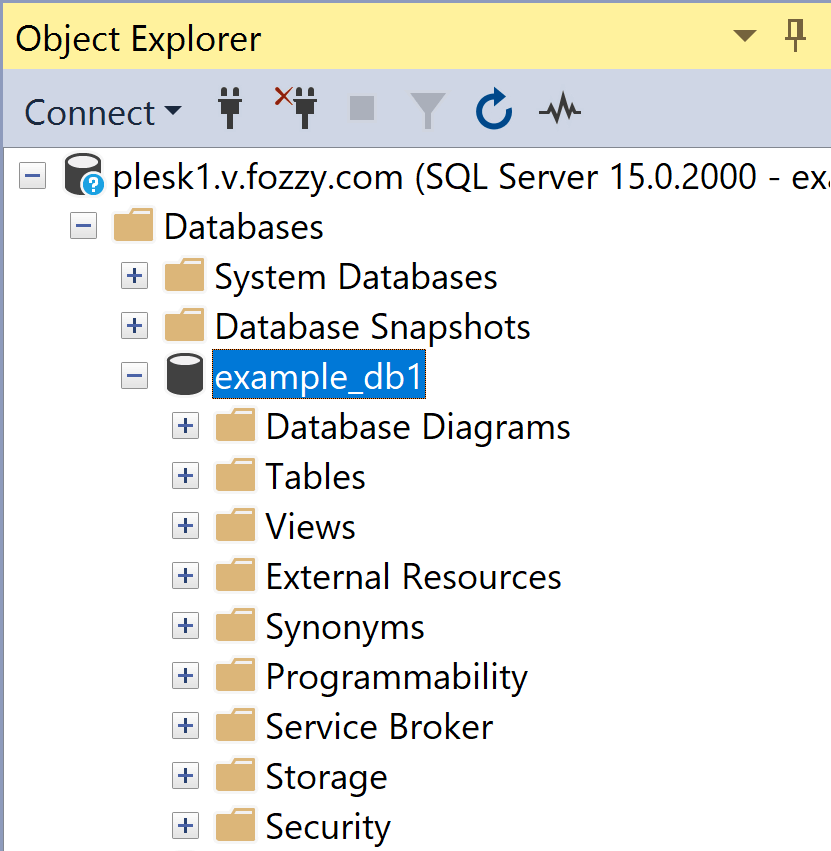Viewport: 831px width, 851px height.
Task: Refresh Object Explorer with circular arrow icon
Action: click(x=493, y=109)
